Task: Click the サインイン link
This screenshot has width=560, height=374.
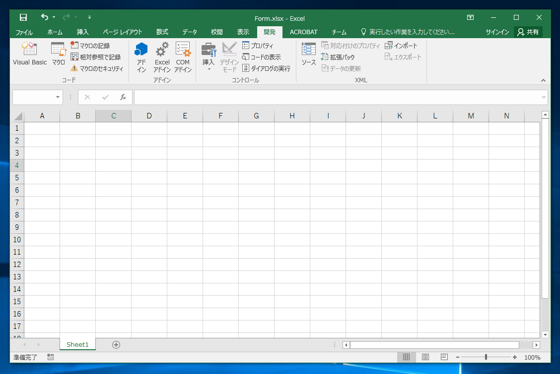Action: tap(497, 32)
